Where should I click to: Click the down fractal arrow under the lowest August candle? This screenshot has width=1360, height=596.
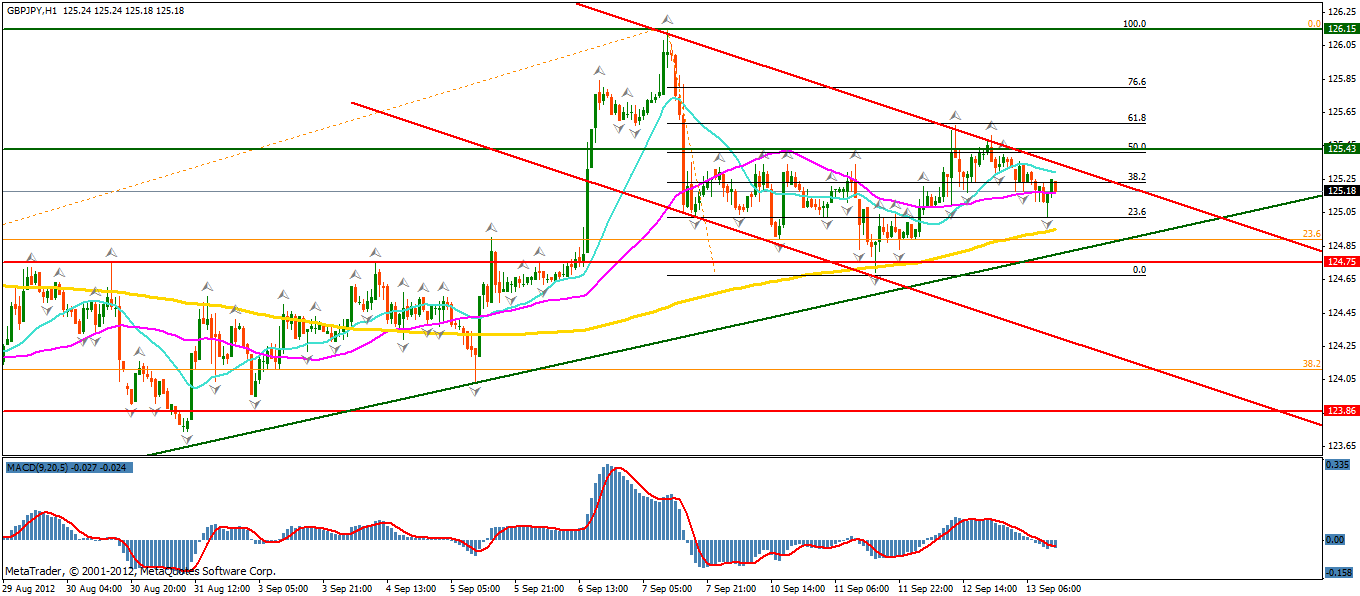point(186,438)
